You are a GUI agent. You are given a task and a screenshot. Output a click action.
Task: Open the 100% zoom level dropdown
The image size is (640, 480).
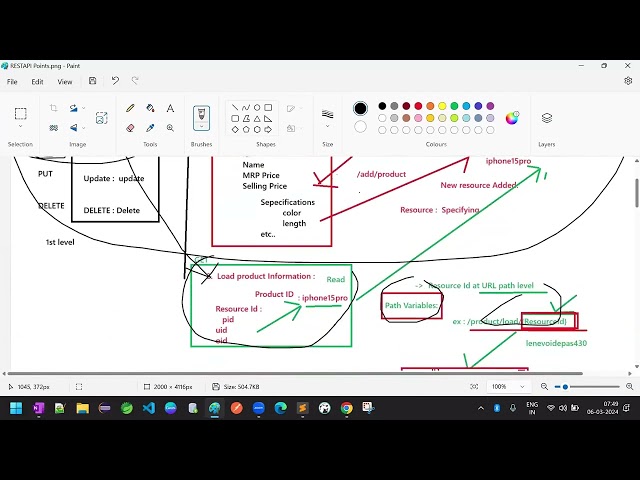point(508,386)
